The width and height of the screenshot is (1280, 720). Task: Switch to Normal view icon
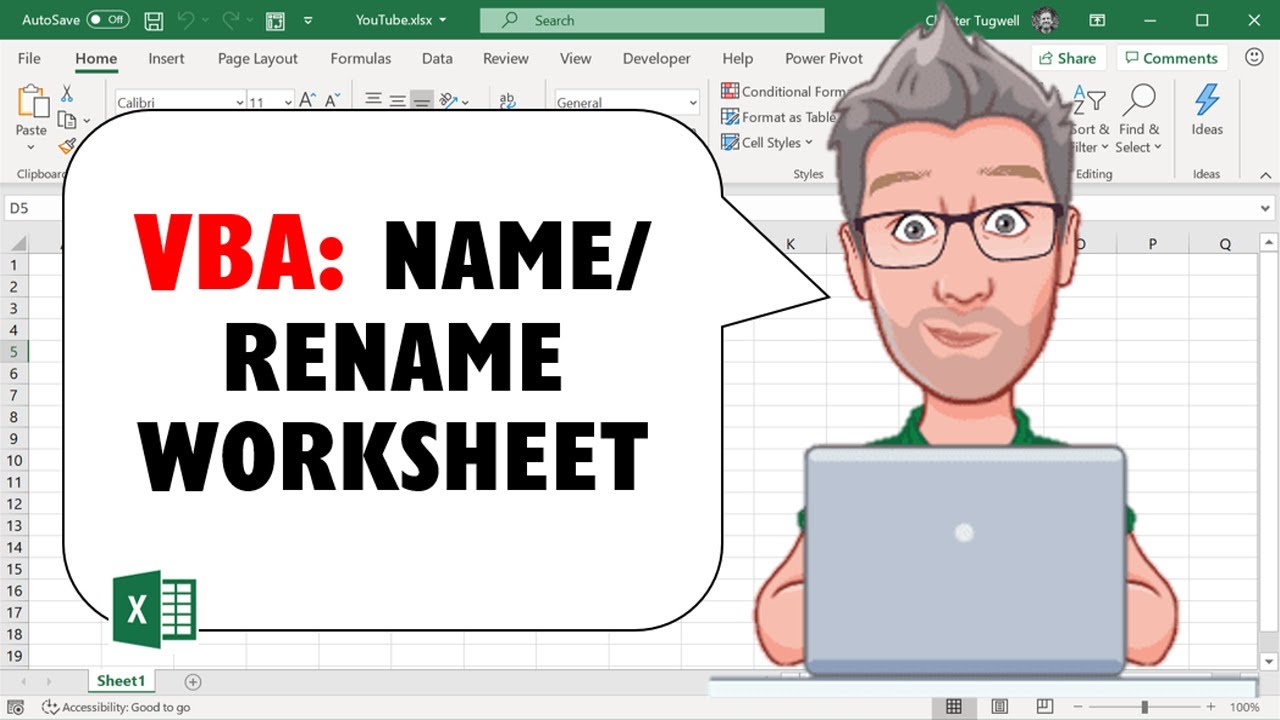coord(954,707)
